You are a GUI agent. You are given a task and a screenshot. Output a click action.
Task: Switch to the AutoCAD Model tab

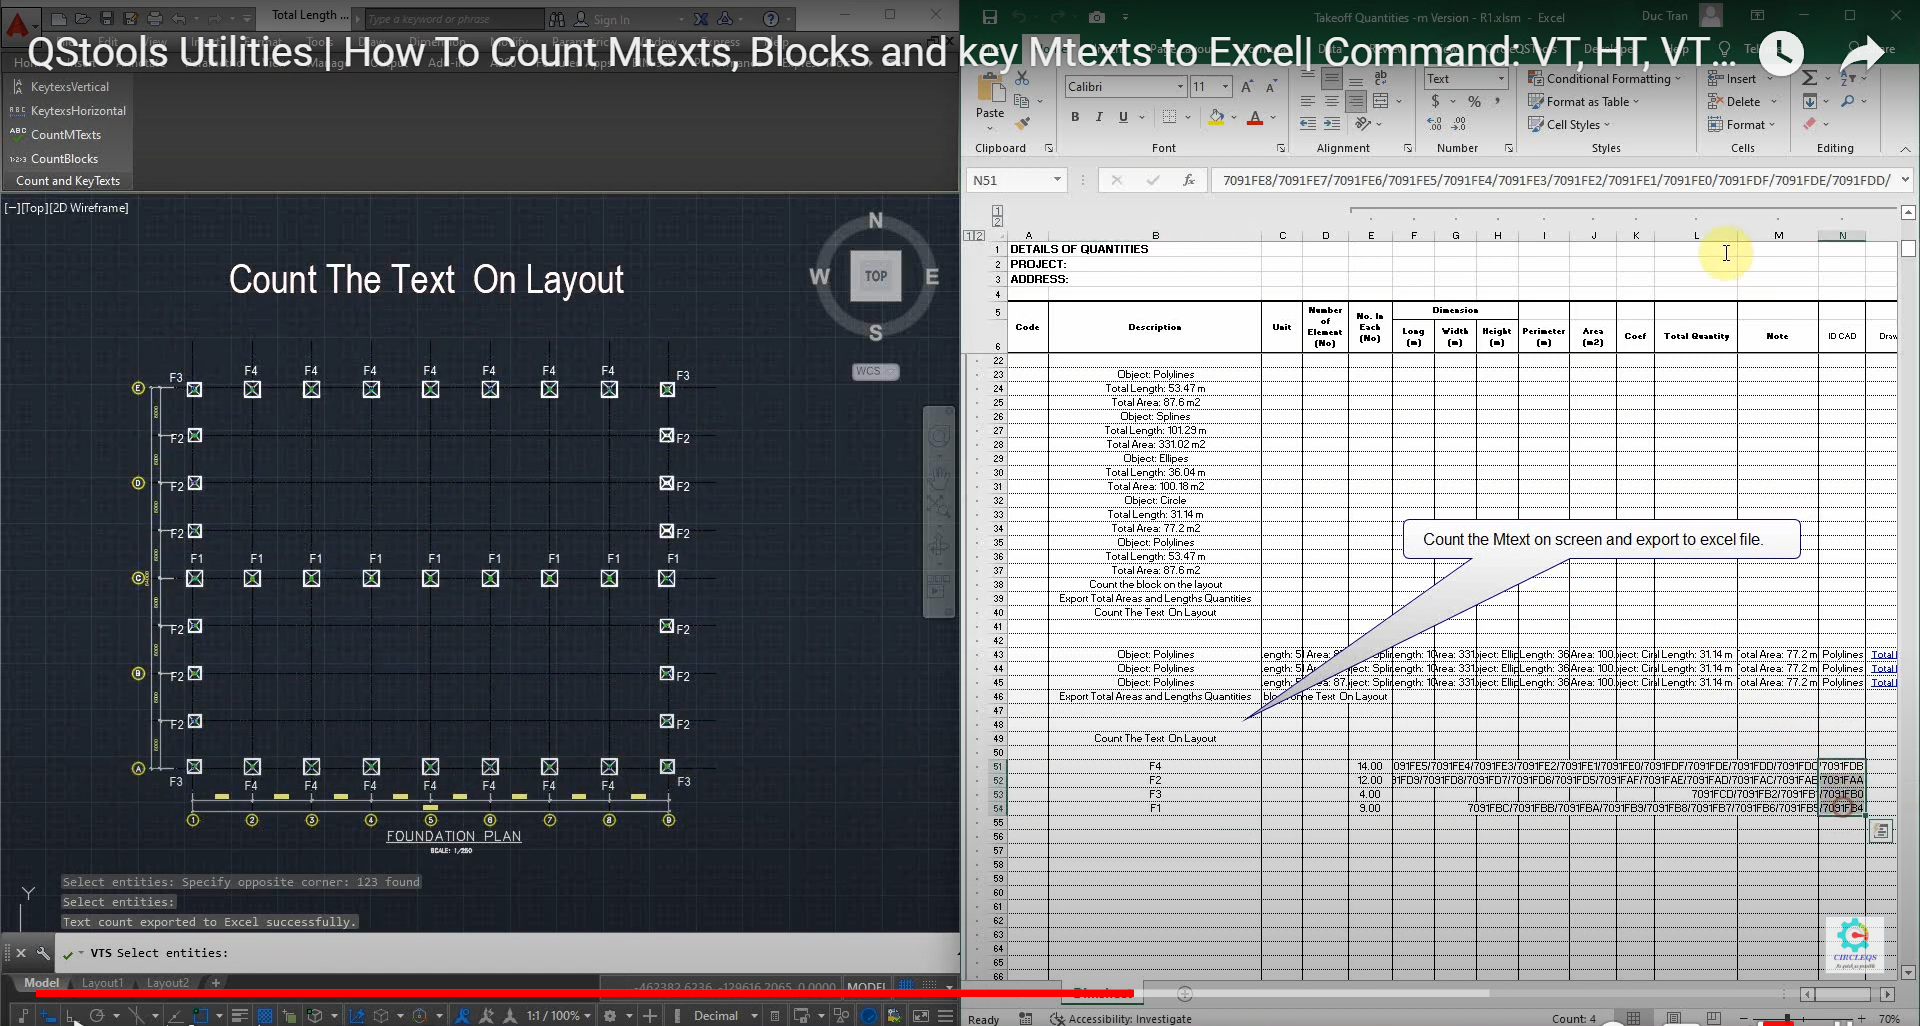[x=41, y=983]
